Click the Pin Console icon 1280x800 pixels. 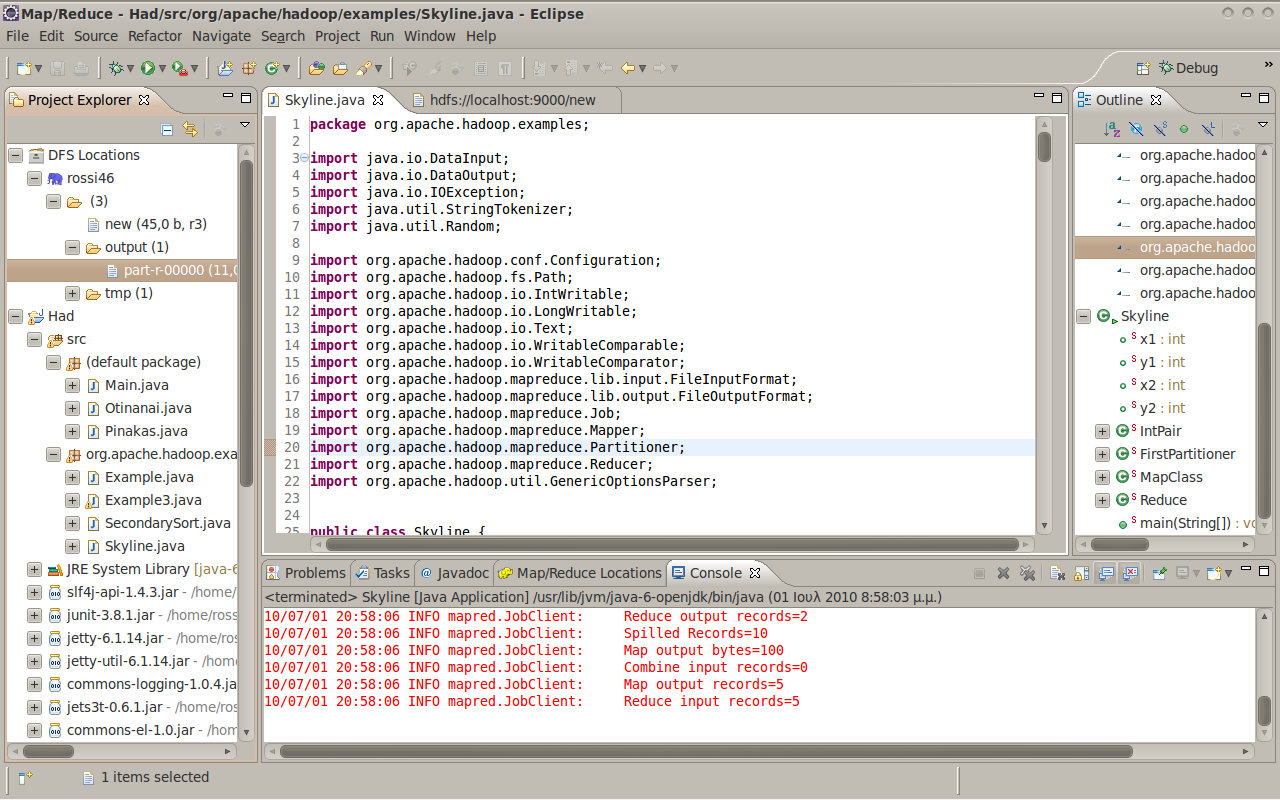[1160, 573]
